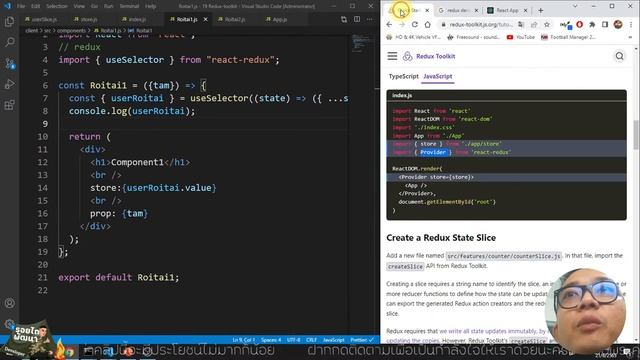The image size is (640, 360).
Task: Bookmark this page with the star
Action: pos(547,24)
